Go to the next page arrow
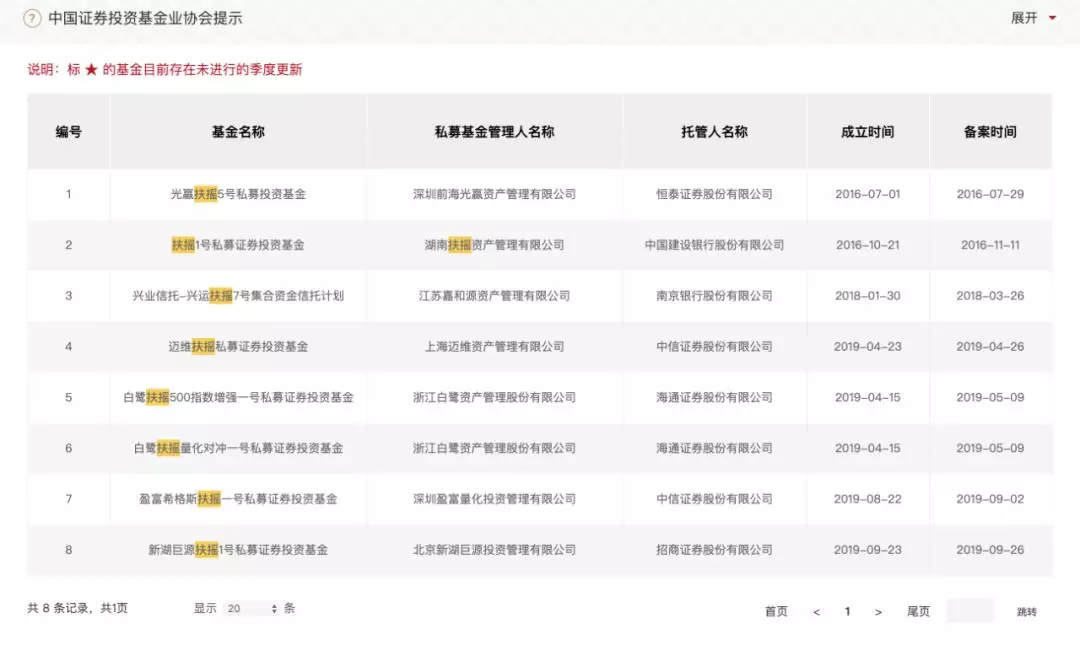The image size is (1080, 651). (878, 611)
